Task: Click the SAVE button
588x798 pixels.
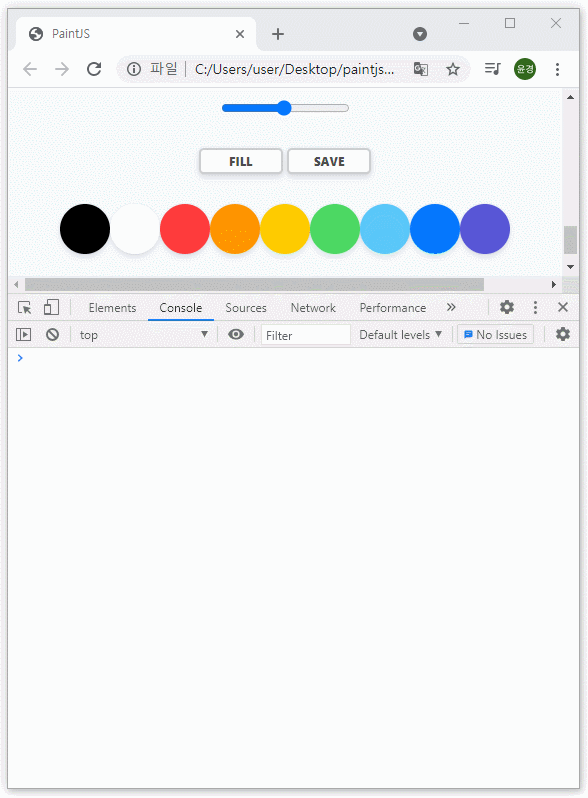Action: click(329, 161)
